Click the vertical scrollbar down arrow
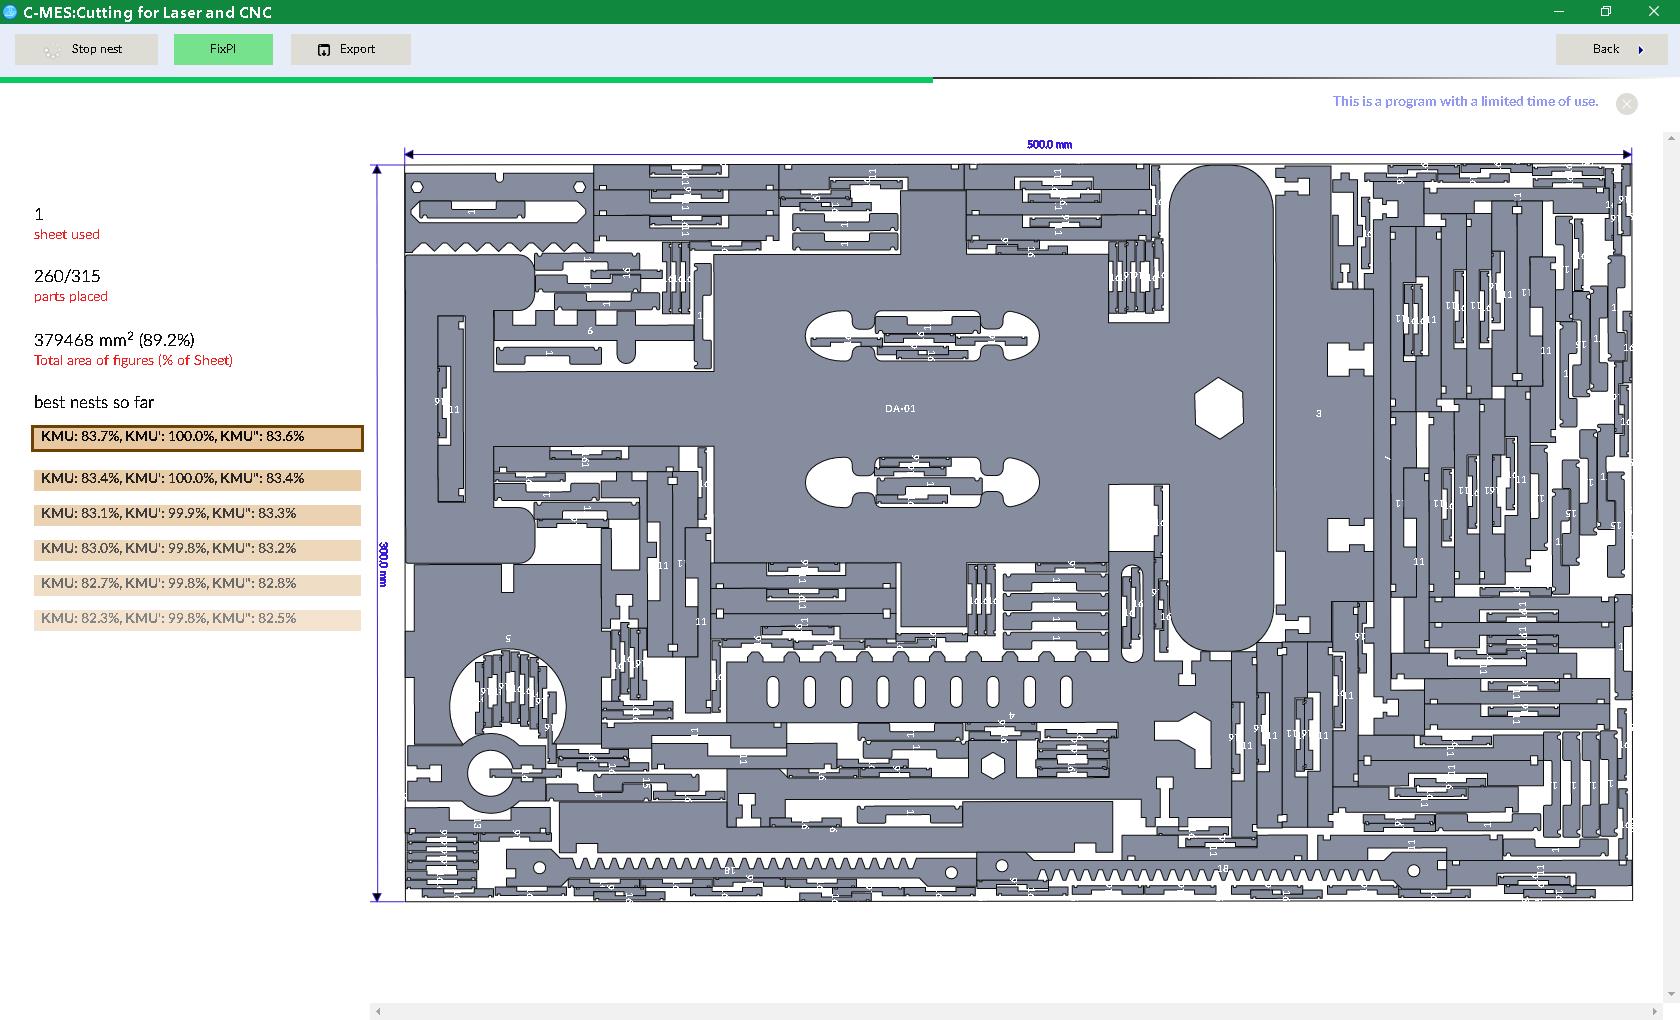The width and height of the screenshot is (1680, 1020). coord(1672,995)
